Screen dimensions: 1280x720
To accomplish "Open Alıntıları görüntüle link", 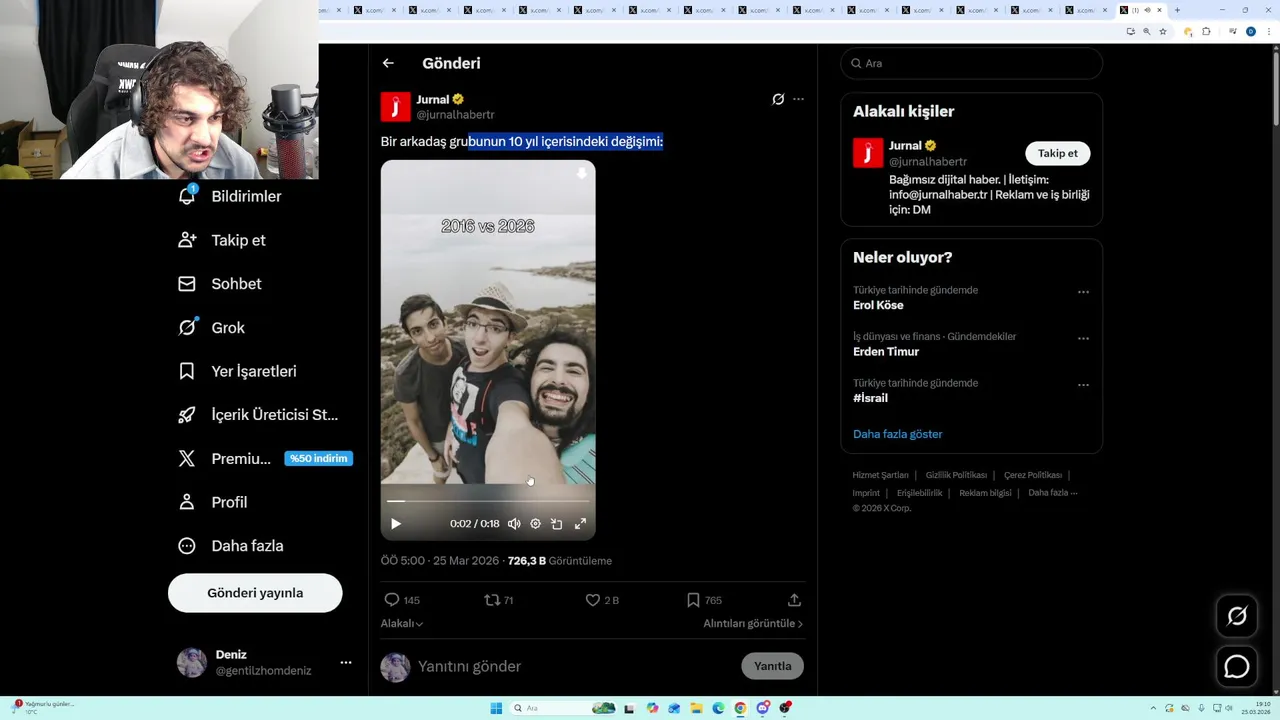I will 753,623.
